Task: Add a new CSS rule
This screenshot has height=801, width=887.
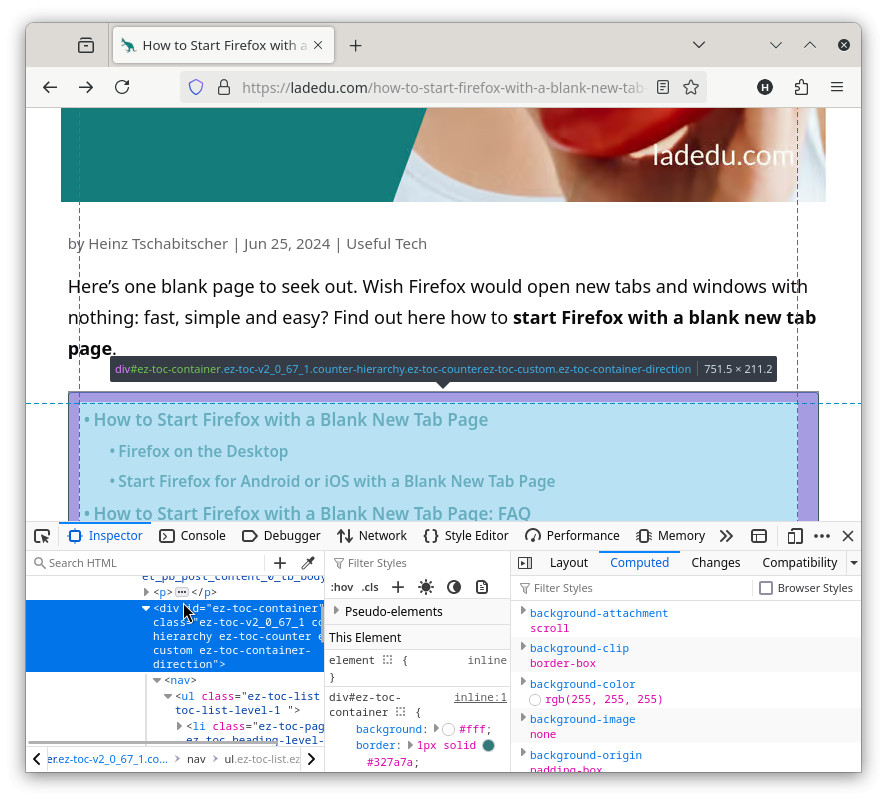Action: point(398,587)
